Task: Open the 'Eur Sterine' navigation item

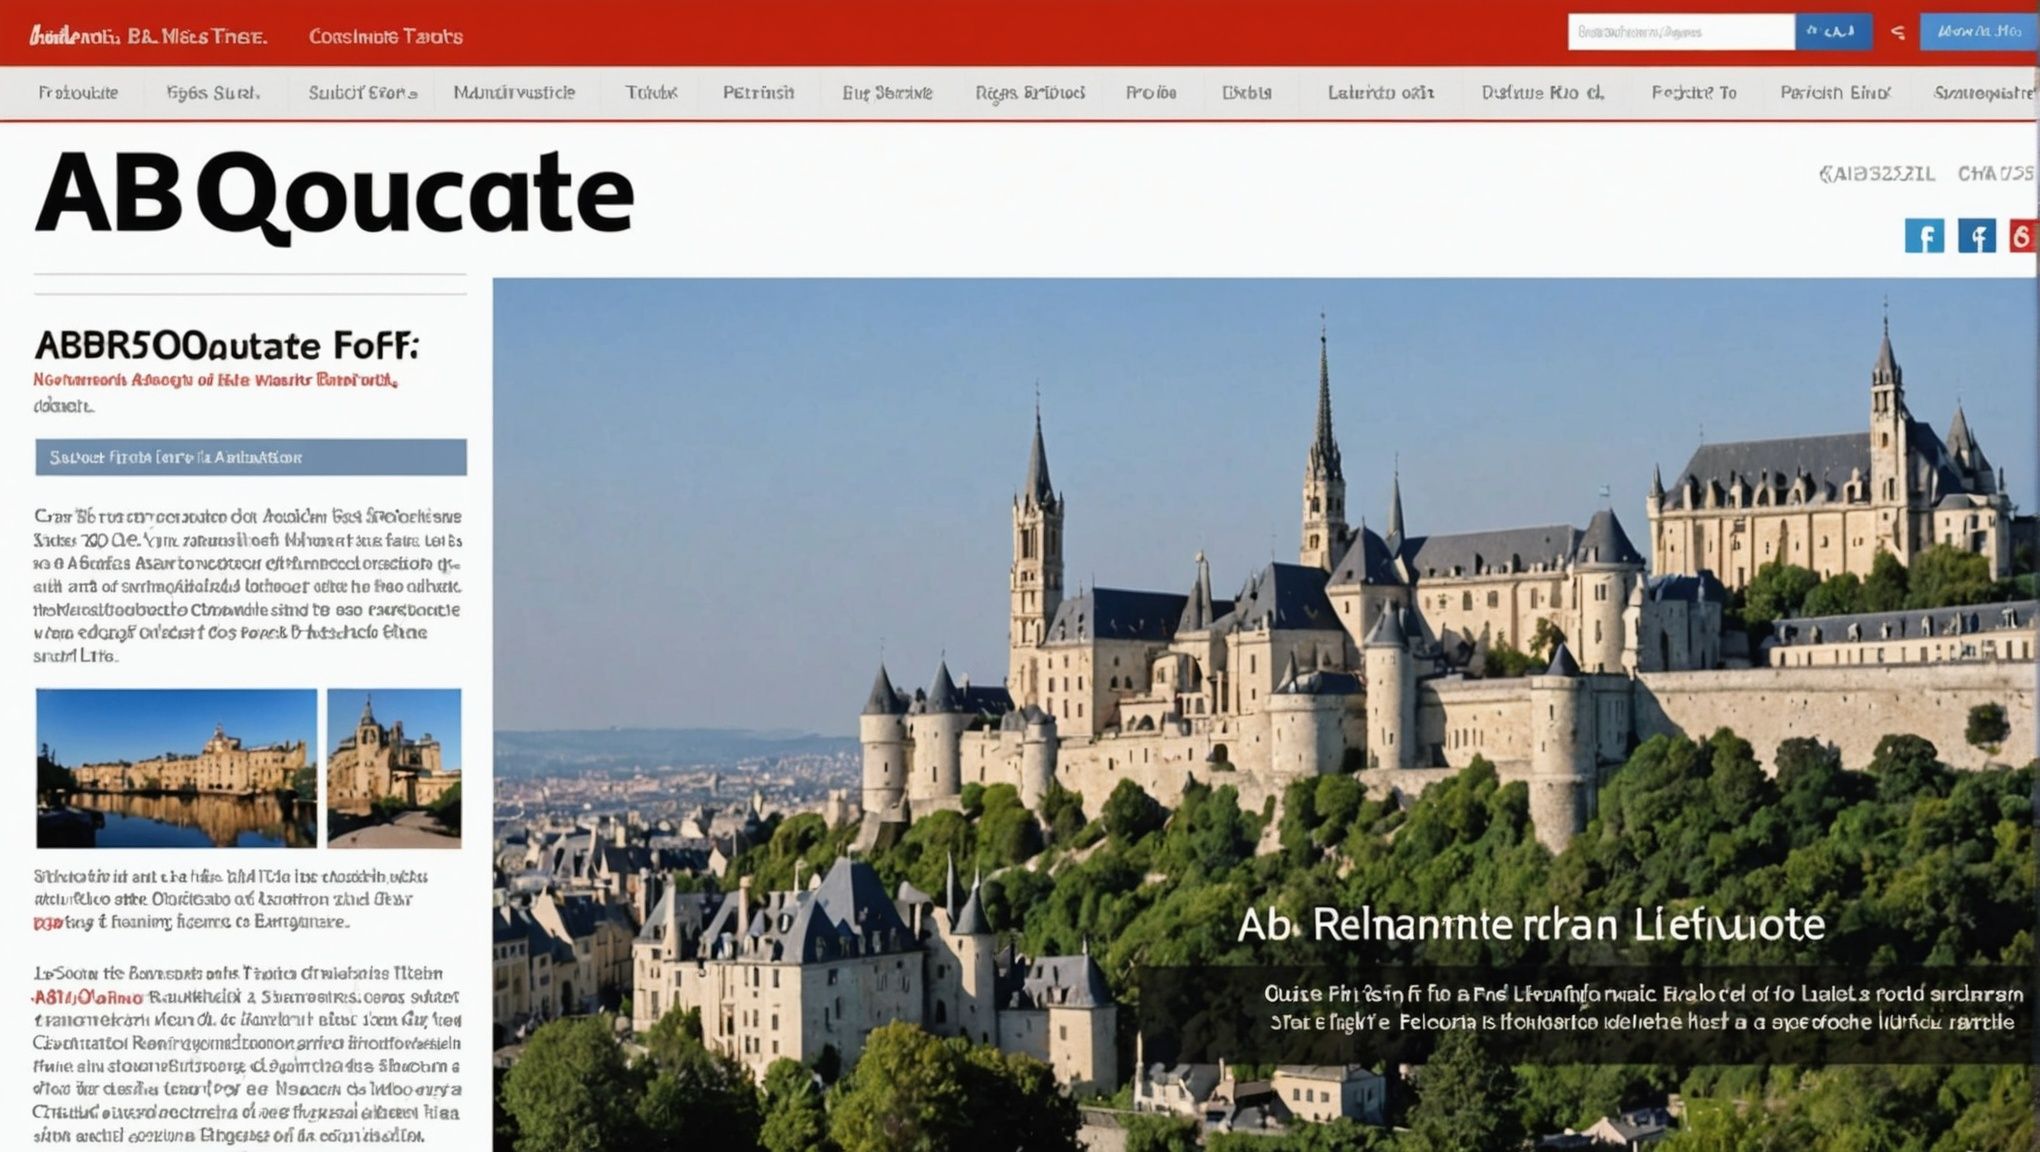Action: click(x=887, y=93)
